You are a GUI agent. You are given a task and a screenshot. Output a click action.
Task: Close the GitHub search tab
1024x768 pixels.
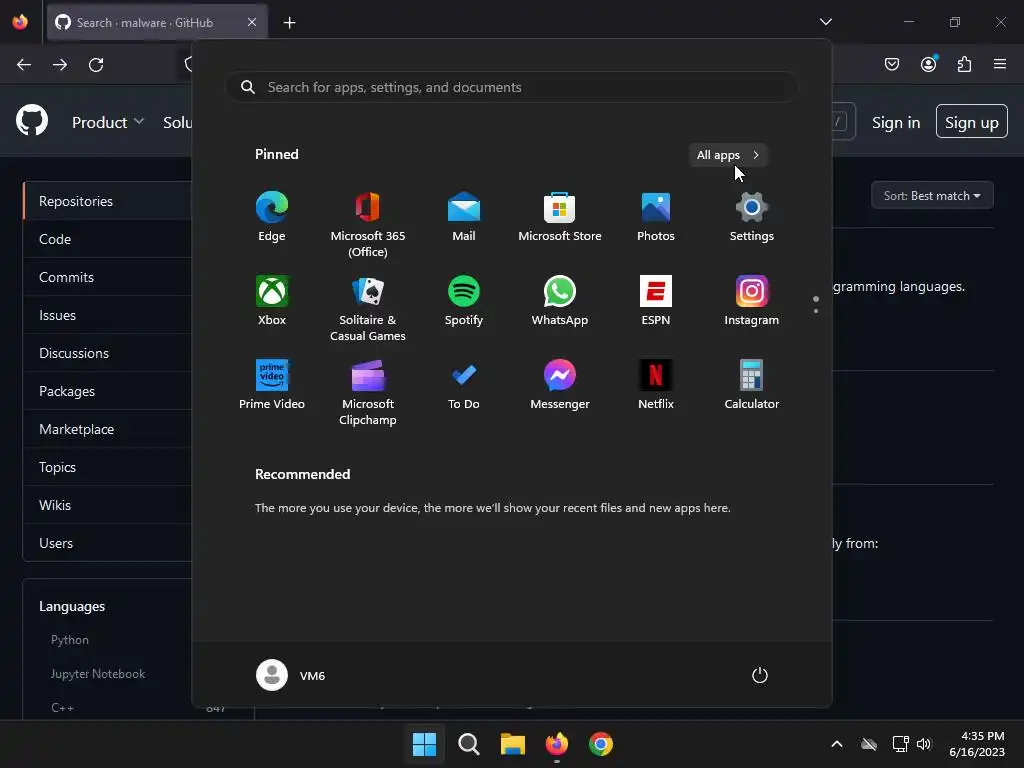point(252,22)
